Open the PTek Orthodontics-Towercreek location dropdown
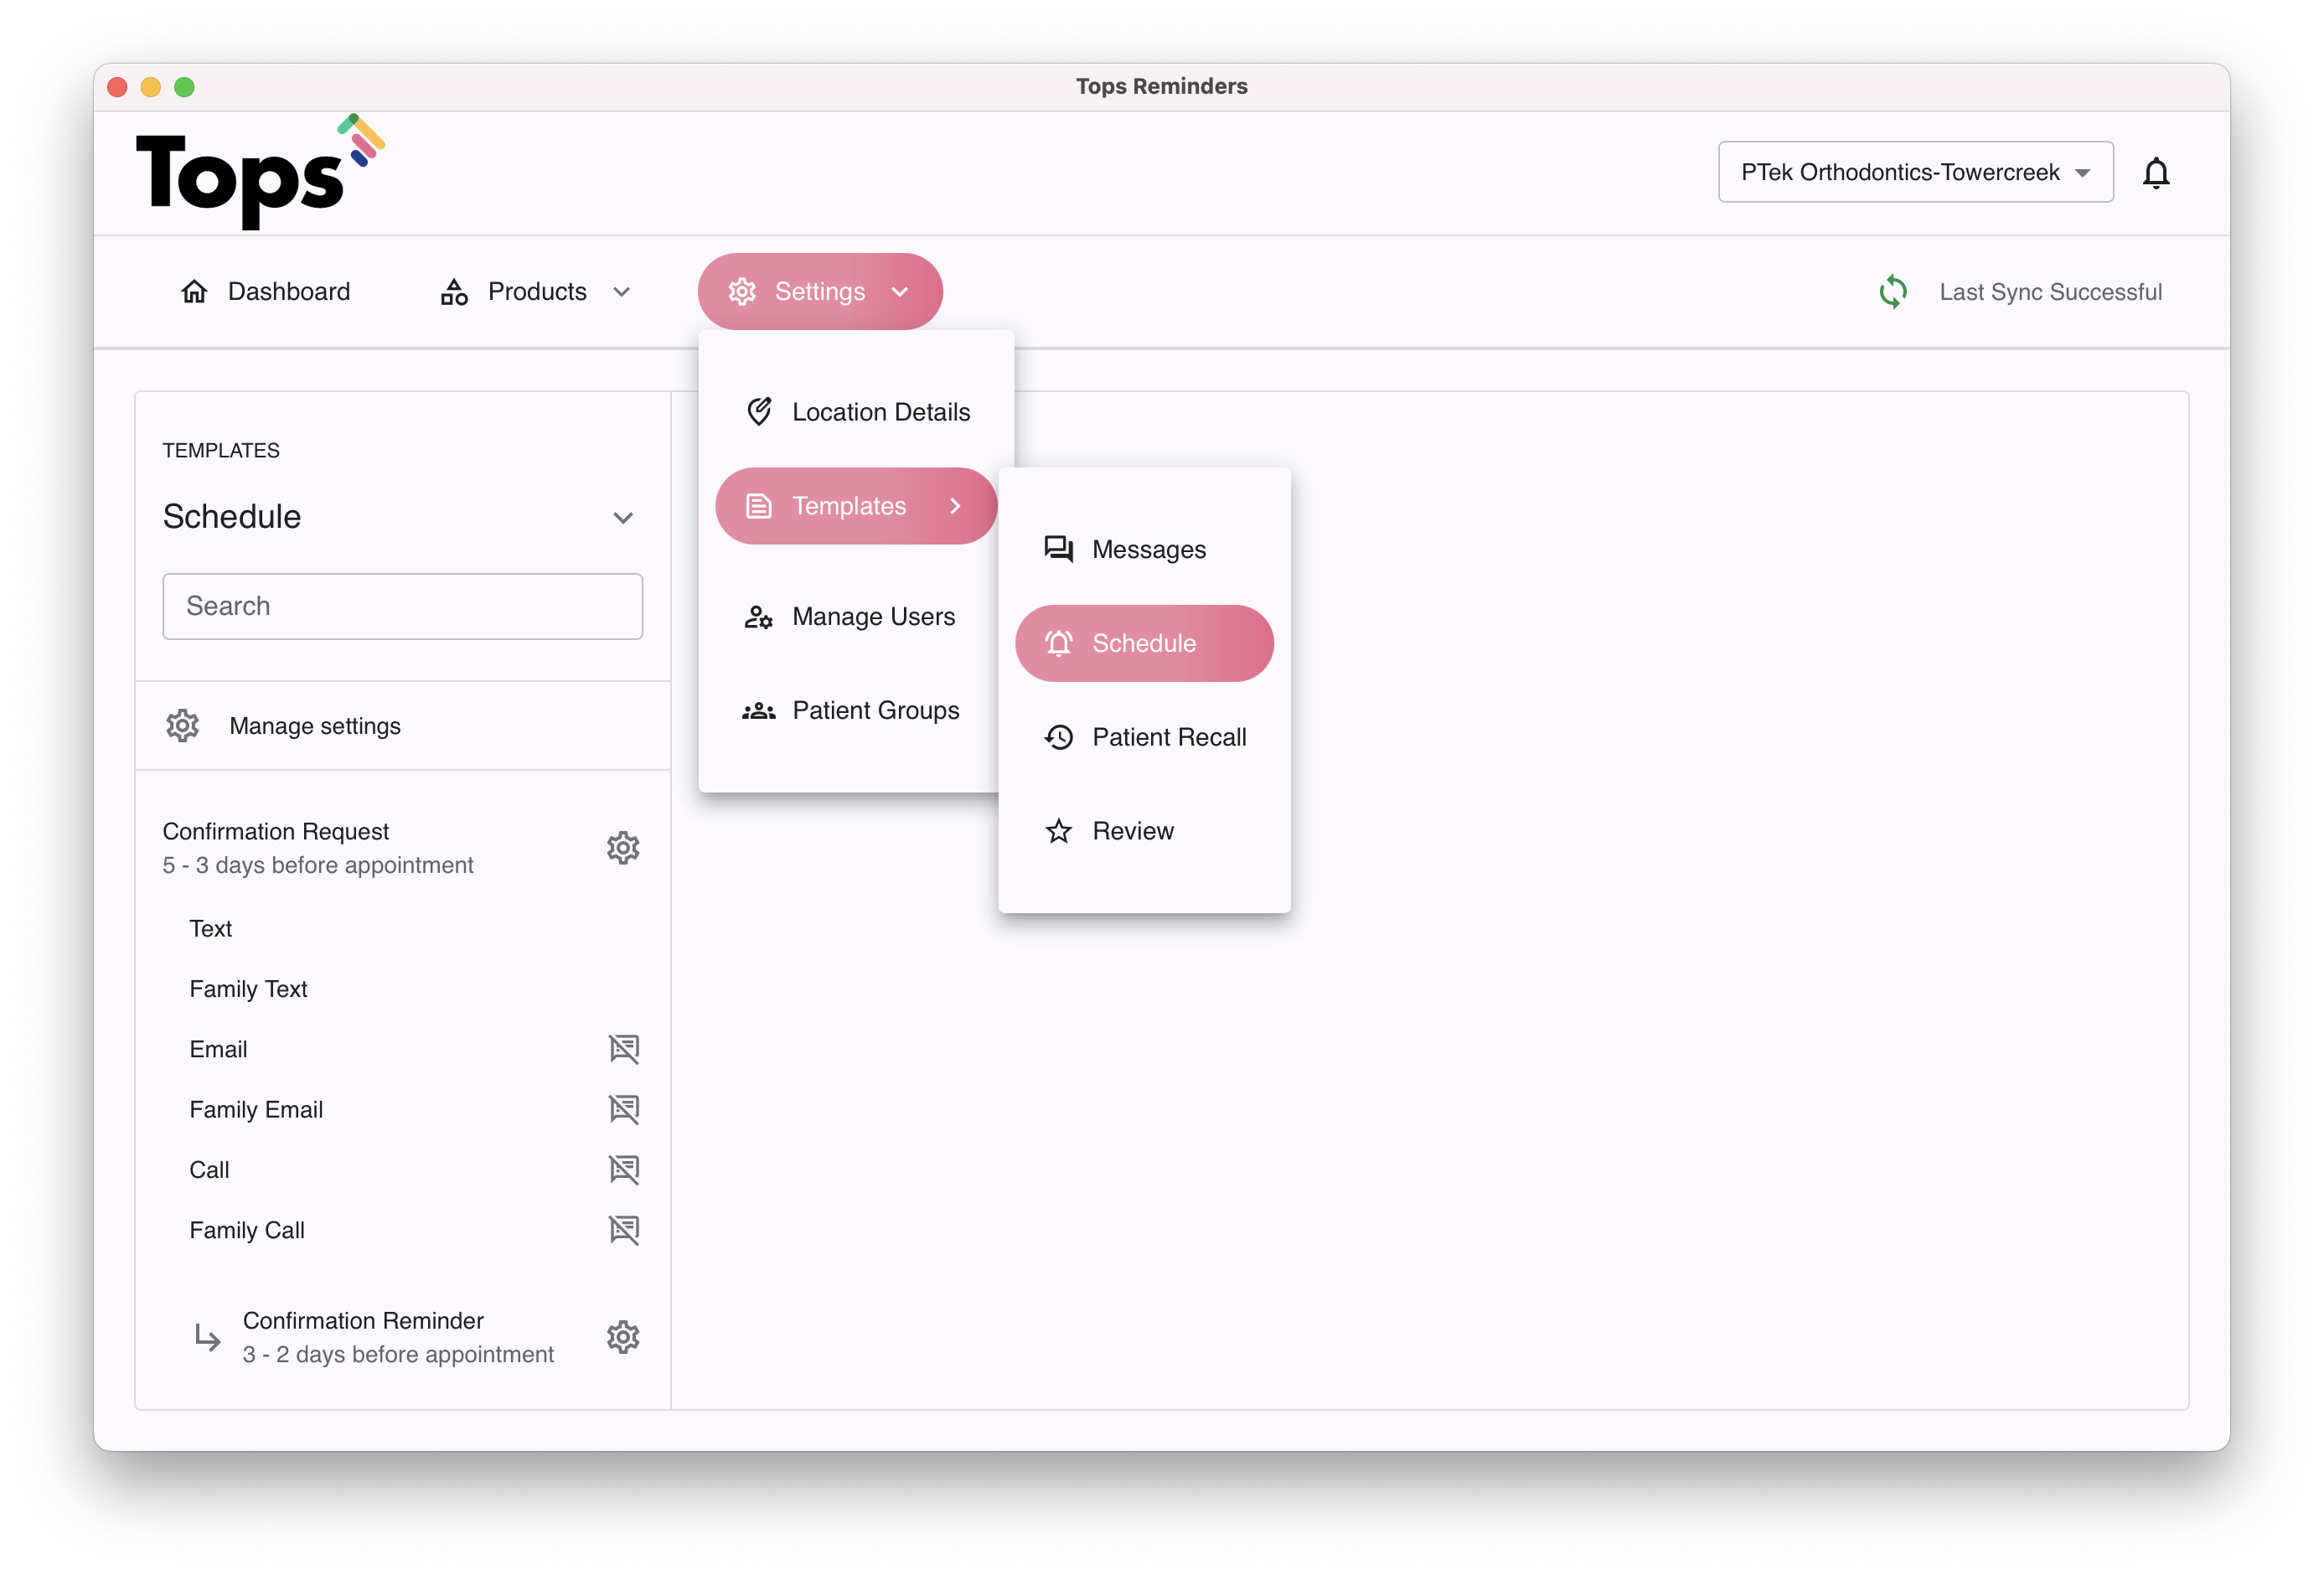This screenshot has width=2324, height=1575. point(1914,172)
